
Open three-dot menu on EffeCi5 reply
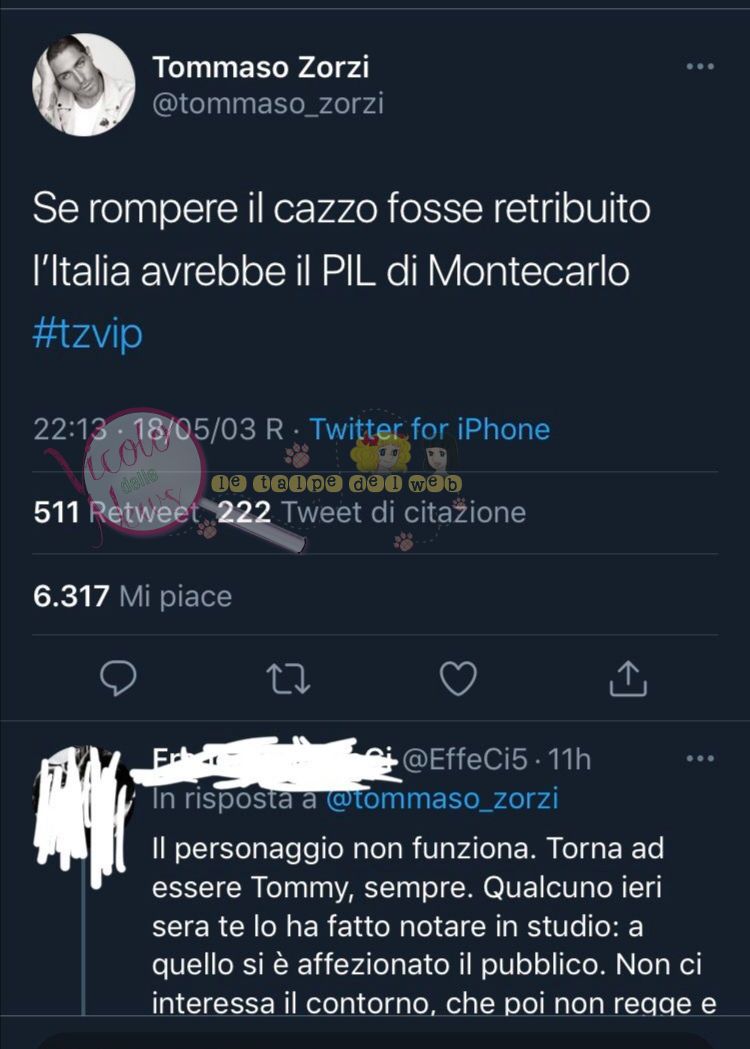(700, 759)
